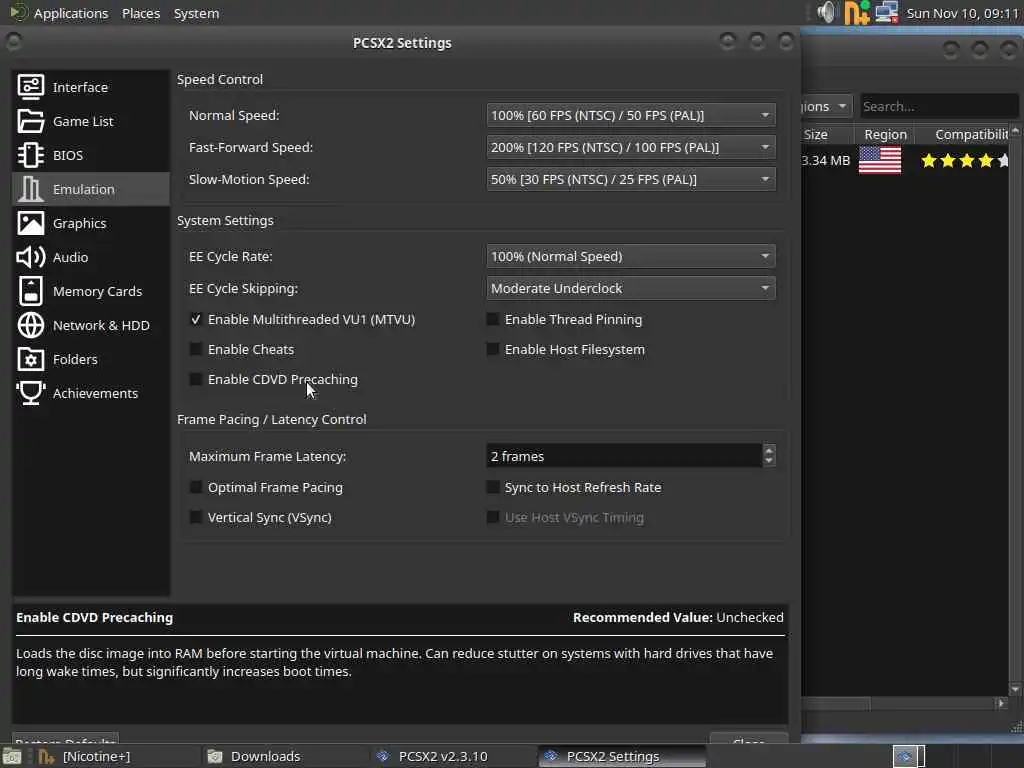Image resolution: width=1024 pixels, height=768 pixels.
Task: Check Enable Host Filesystem
Action: tap(492, 349)
